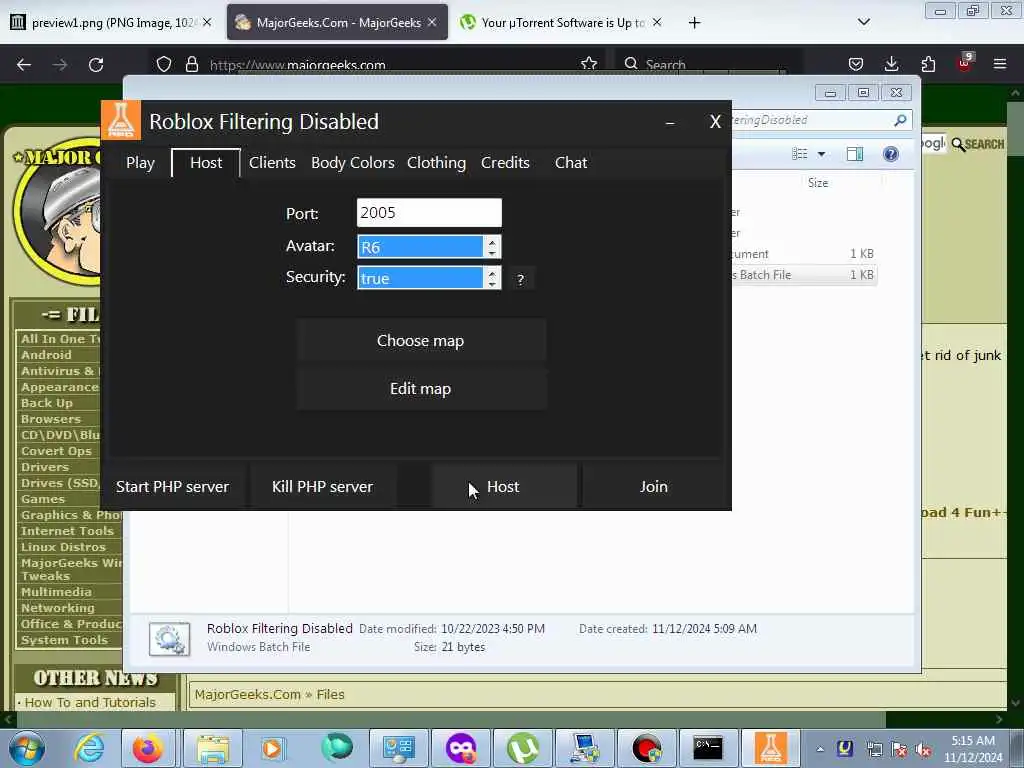Image resolution: width=1024 pixels, height=768 pixels.
Task: Open the System Tools category link
Action: 64,640
